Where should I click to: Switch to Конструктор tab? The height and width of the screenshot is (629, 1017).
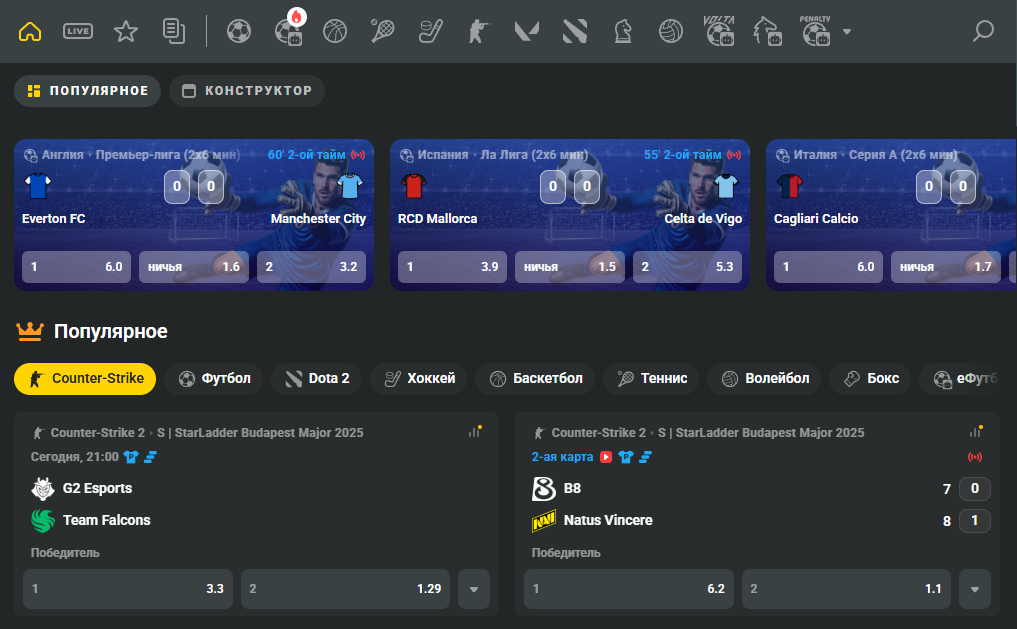[247, 91]
